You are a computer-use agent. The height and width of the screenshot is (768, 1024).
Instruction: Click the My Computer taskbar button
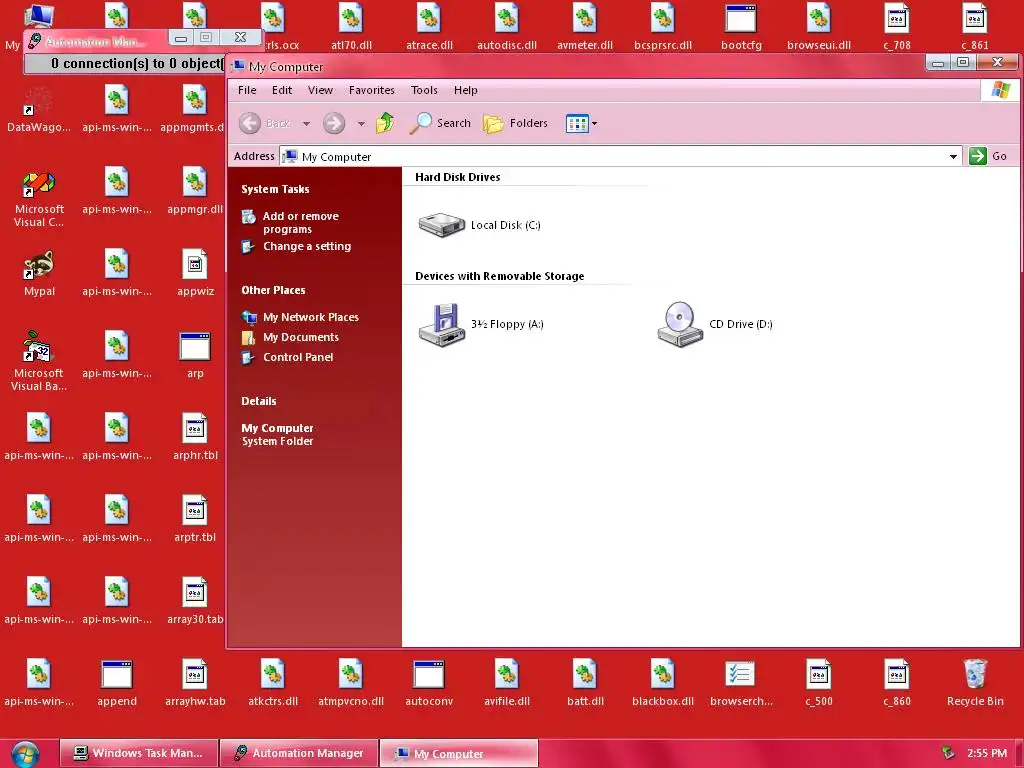coord(458,753)
